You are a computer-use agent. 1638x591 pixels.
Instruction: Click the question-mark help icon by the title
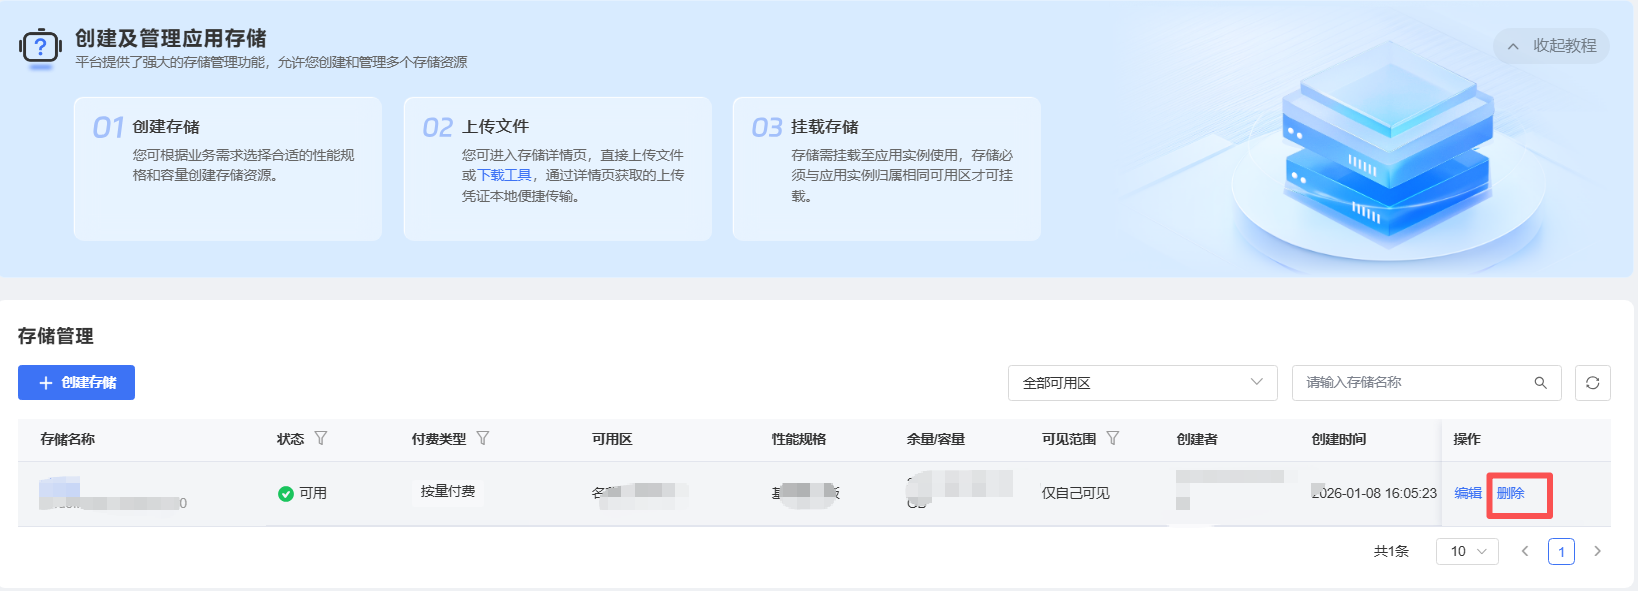[x=40, y=47]
